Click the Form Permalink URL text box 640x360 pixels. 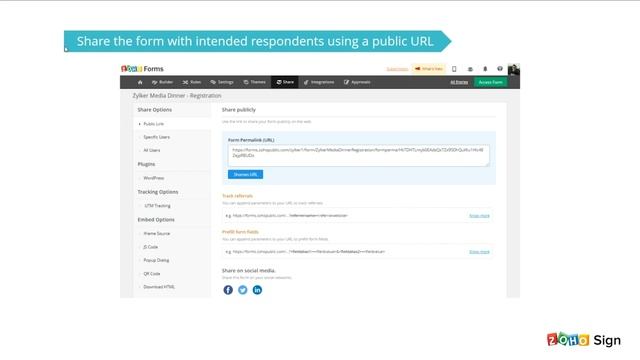coord(358,156)
